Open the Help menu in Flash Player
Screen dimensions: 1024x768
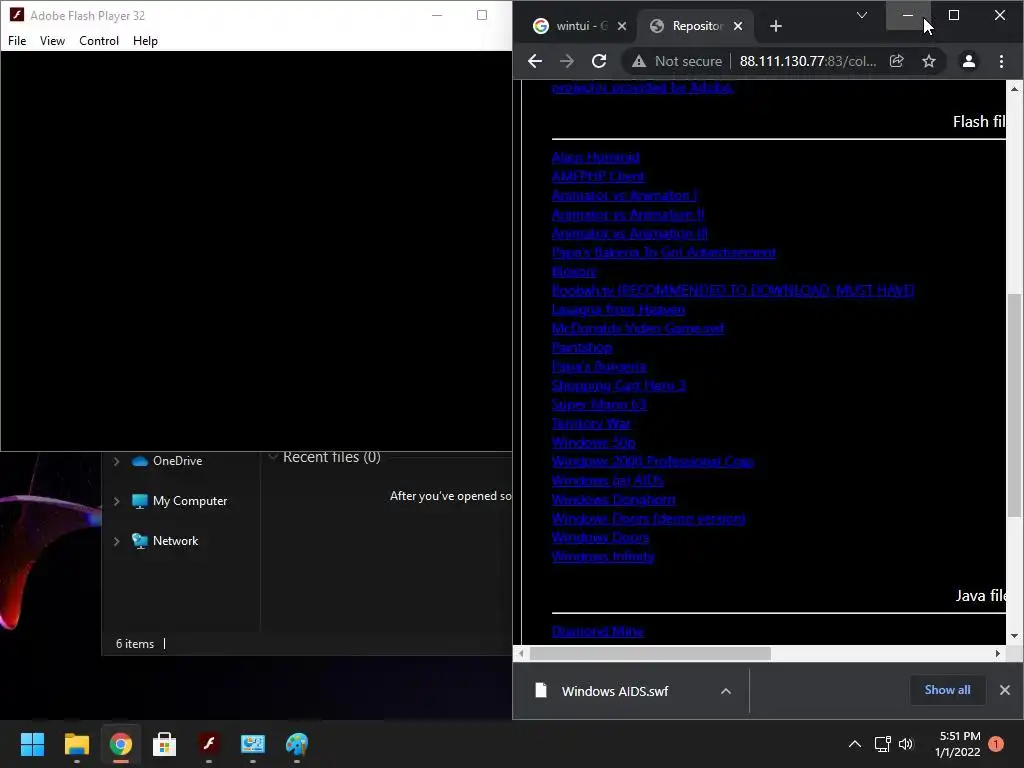tap(145, 40)
